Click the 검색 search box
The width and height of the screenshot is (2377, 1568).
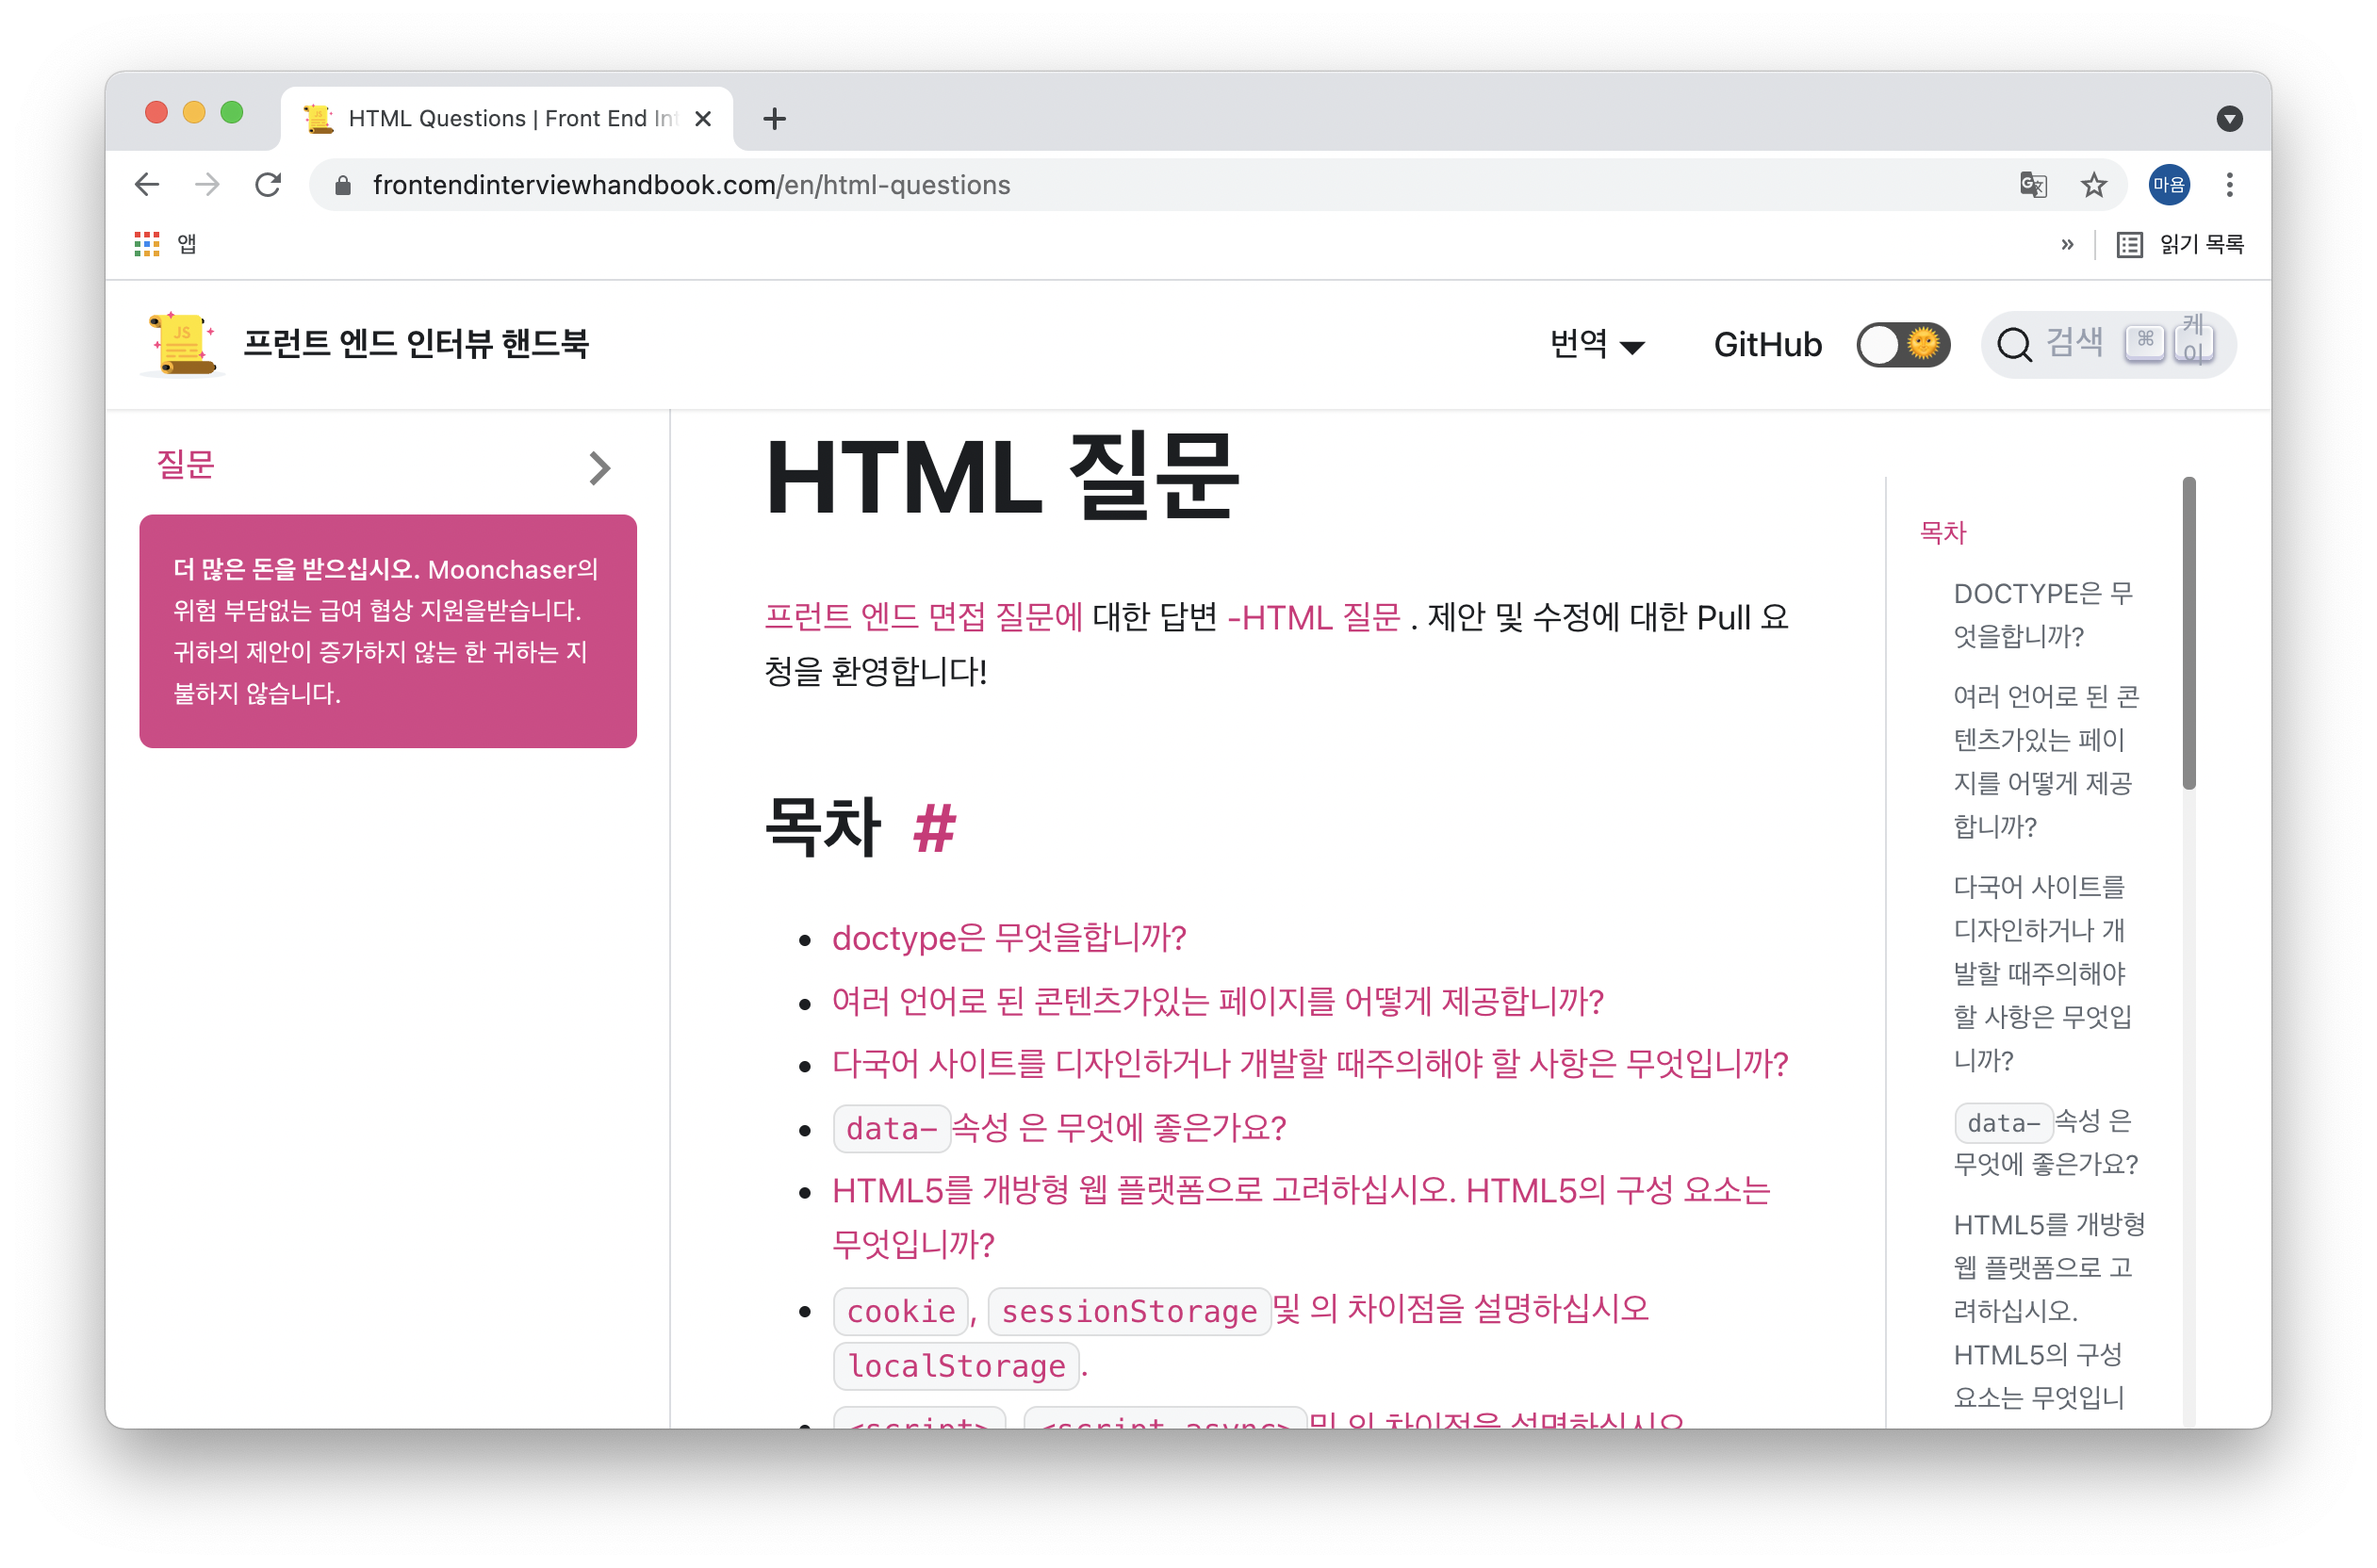pyautogui.click(x=2075, y=345)
